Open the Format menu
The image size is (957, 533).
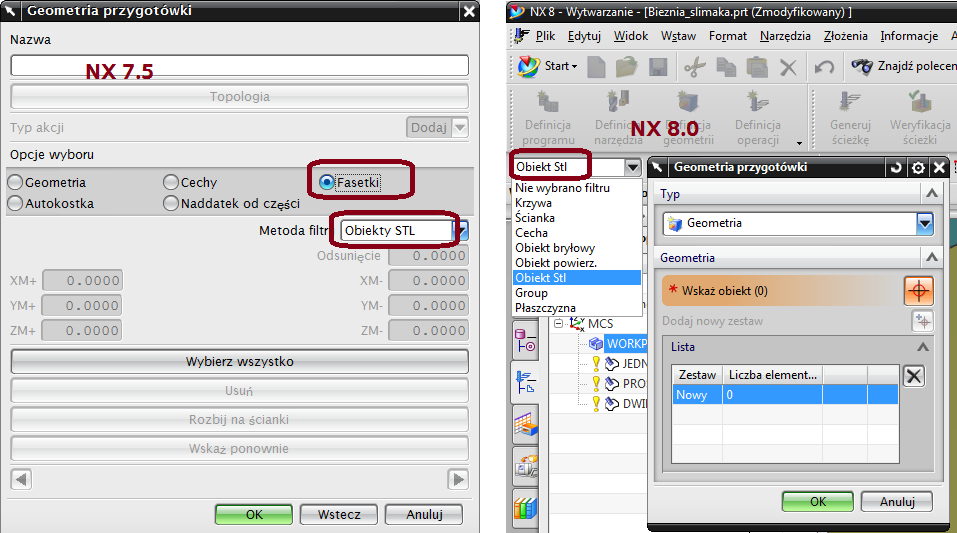coord(728,36)
